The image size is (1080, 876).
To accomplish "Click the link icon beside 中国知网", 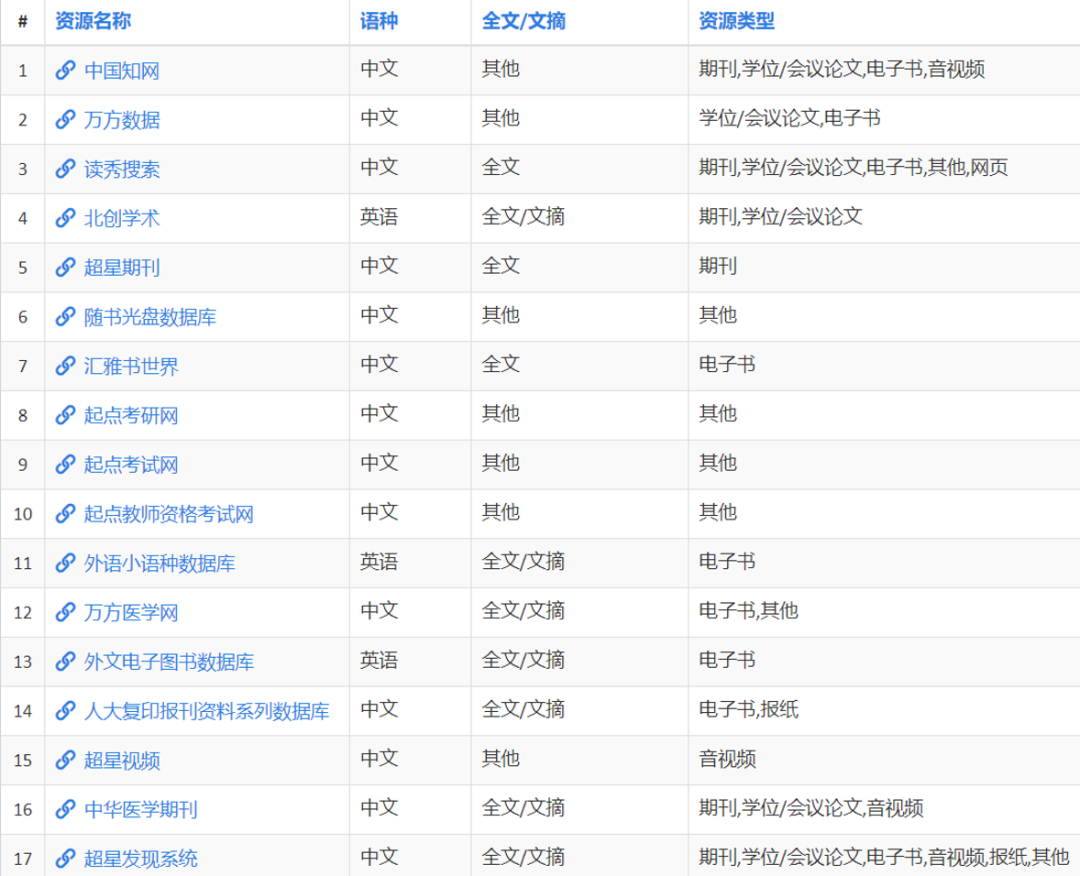I will click(x=65, y=70).
